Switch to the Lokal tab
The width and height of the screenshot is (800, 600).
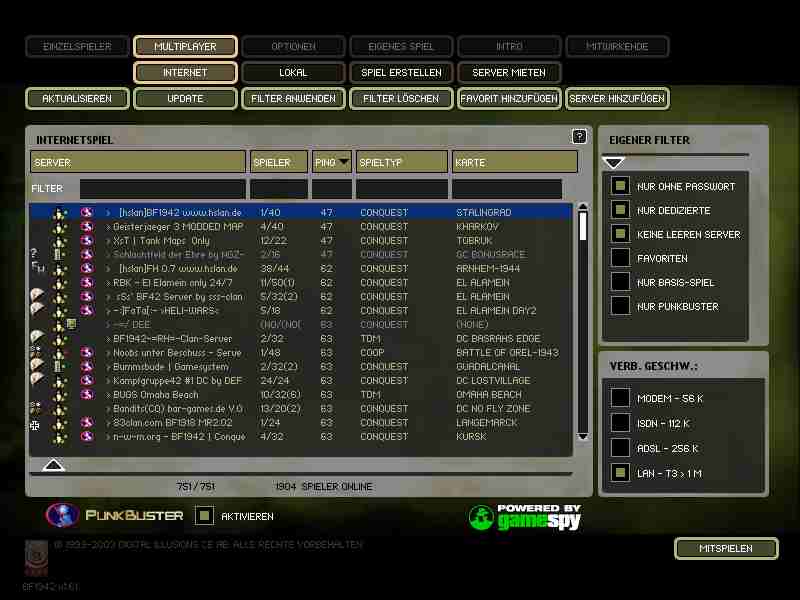click(x=293, y=73)
